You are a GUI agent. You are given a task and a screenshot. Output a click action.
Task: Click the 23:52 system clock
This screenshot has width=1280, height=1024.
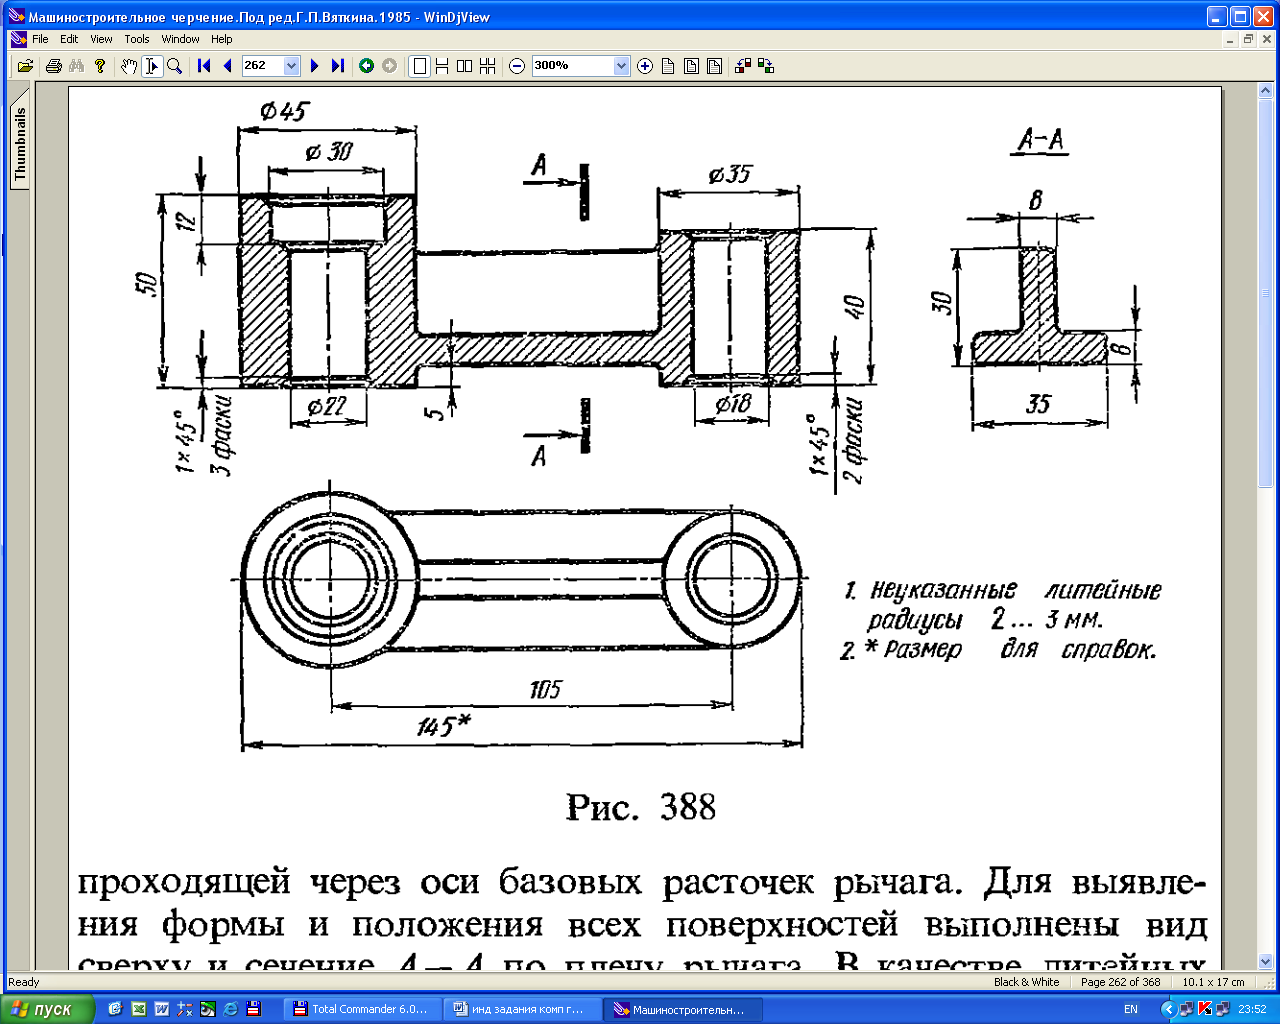(1252, 1009)
